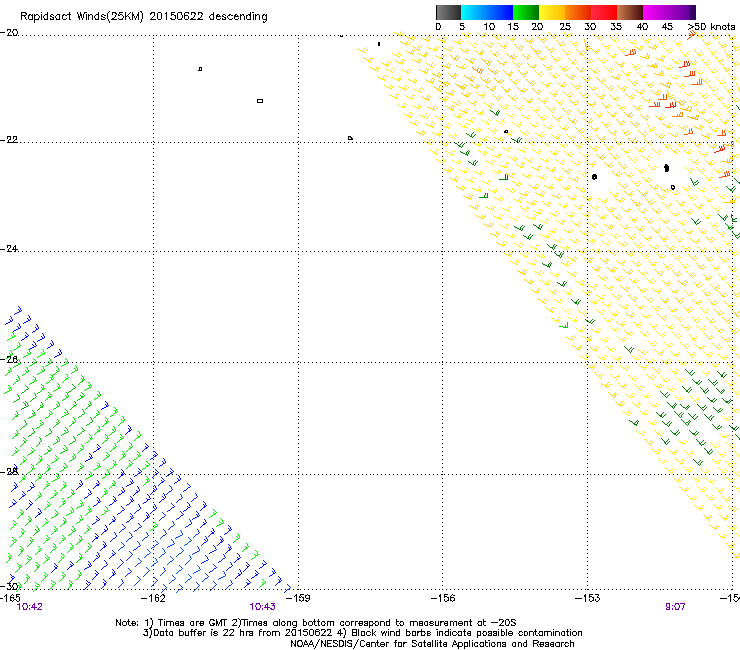
Task: Click the -156 longitude label
Action: pos(443,598)
